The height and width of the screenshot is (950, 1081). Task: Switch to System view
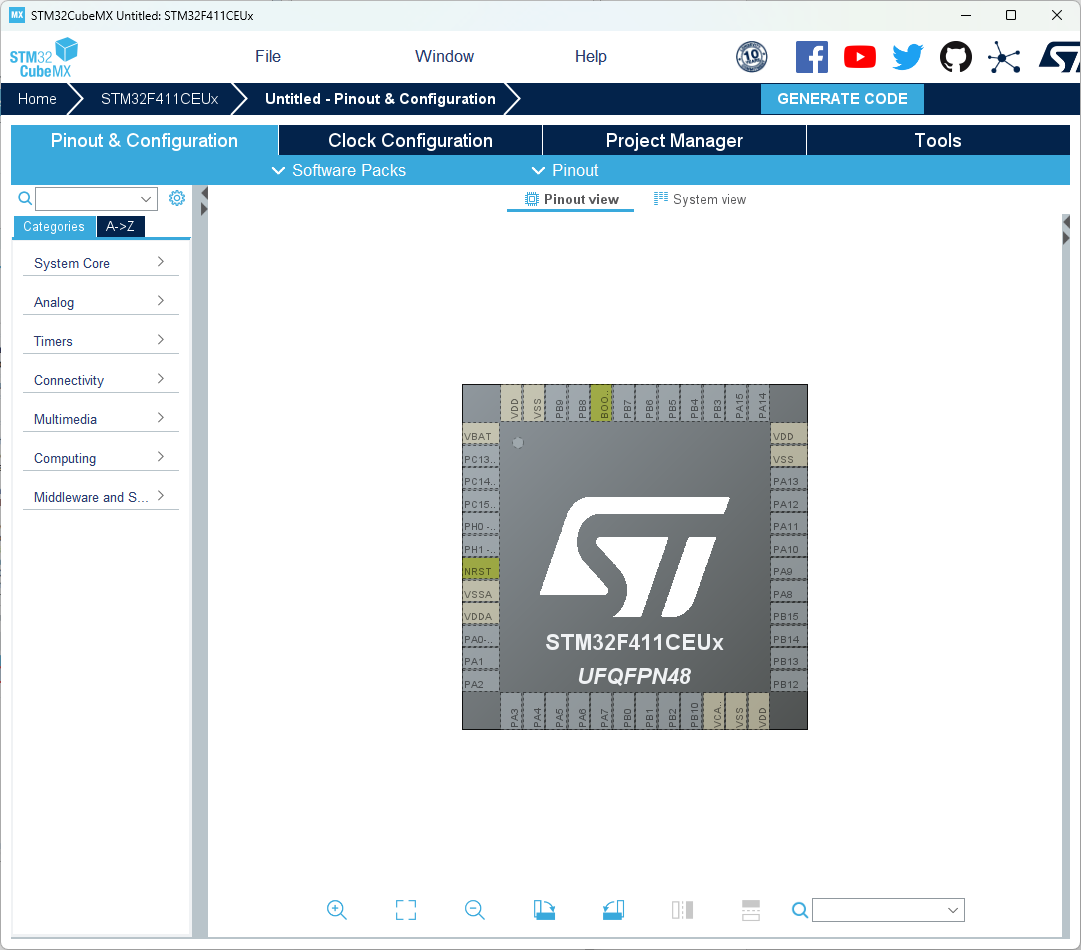[700, 199]
